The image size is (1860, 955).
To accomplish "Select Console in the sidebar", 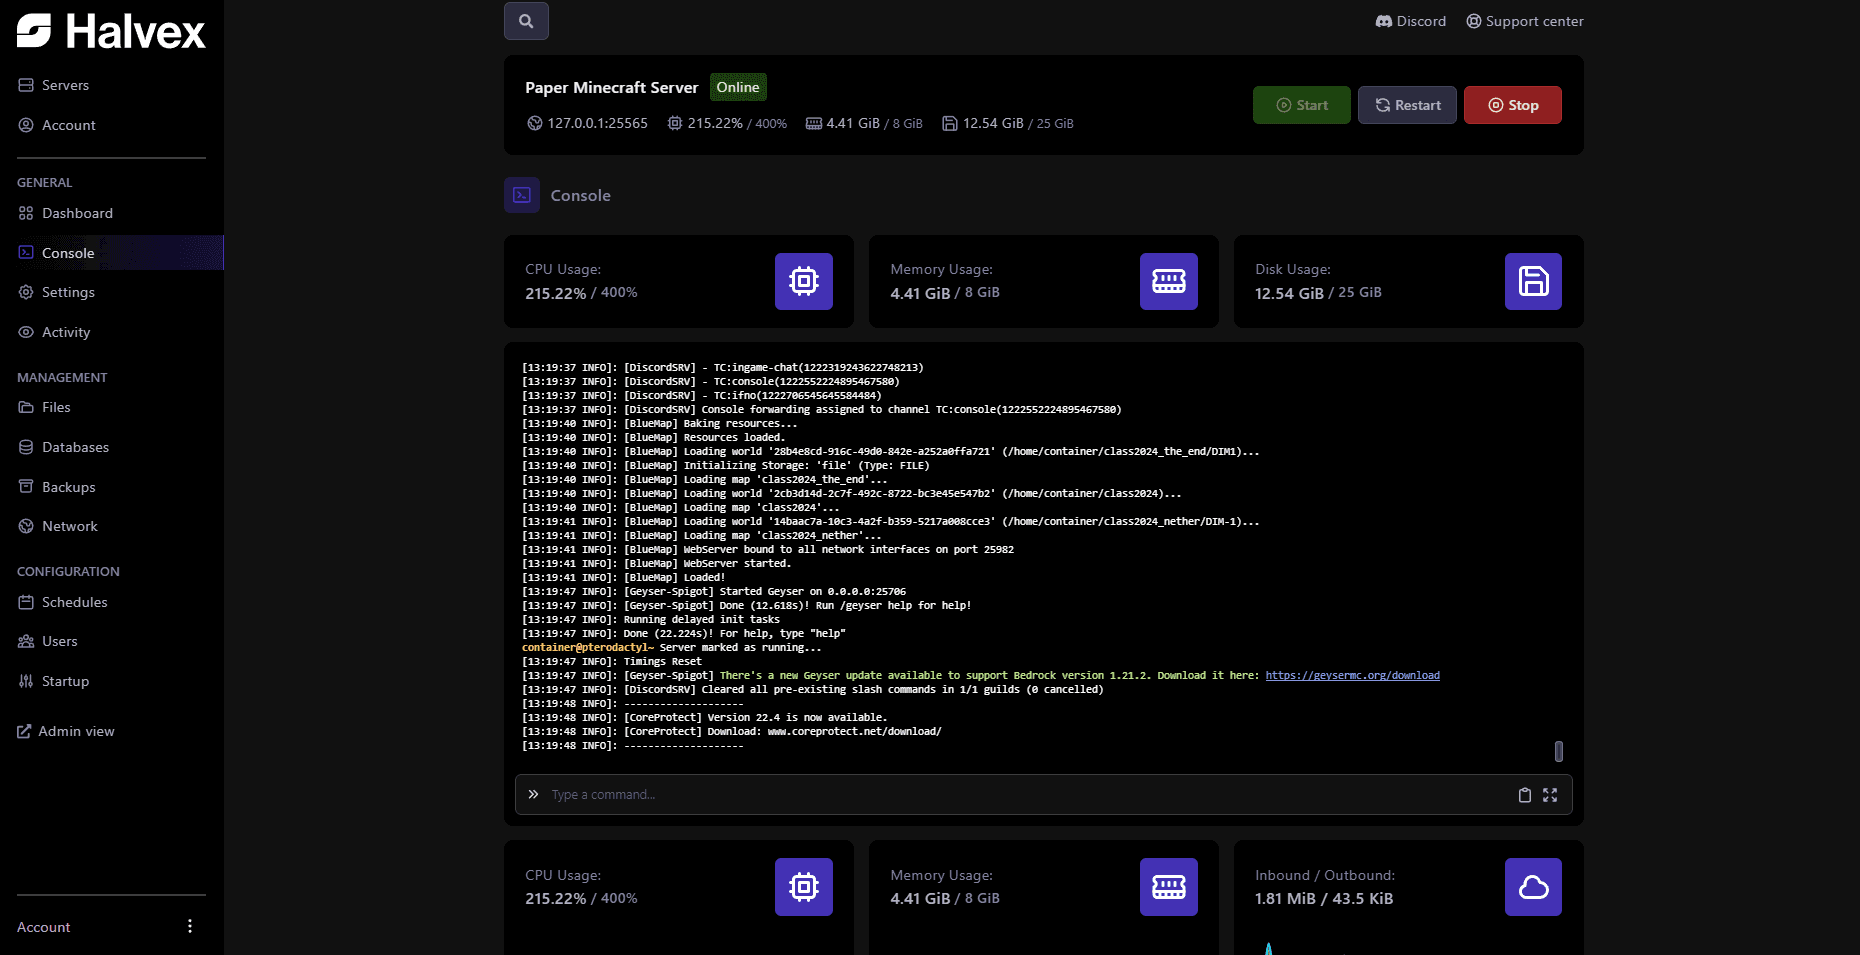I will click(112, 253).
